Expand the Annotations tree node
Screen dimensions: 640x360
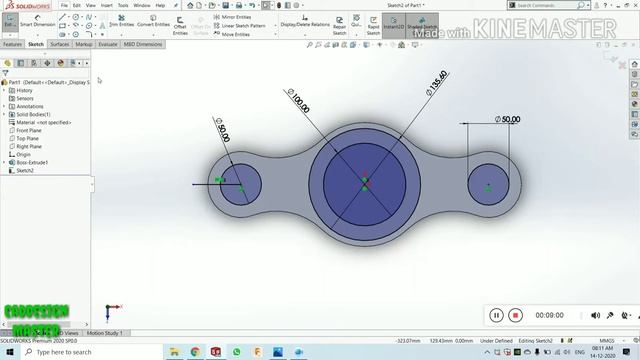point(4,106)
